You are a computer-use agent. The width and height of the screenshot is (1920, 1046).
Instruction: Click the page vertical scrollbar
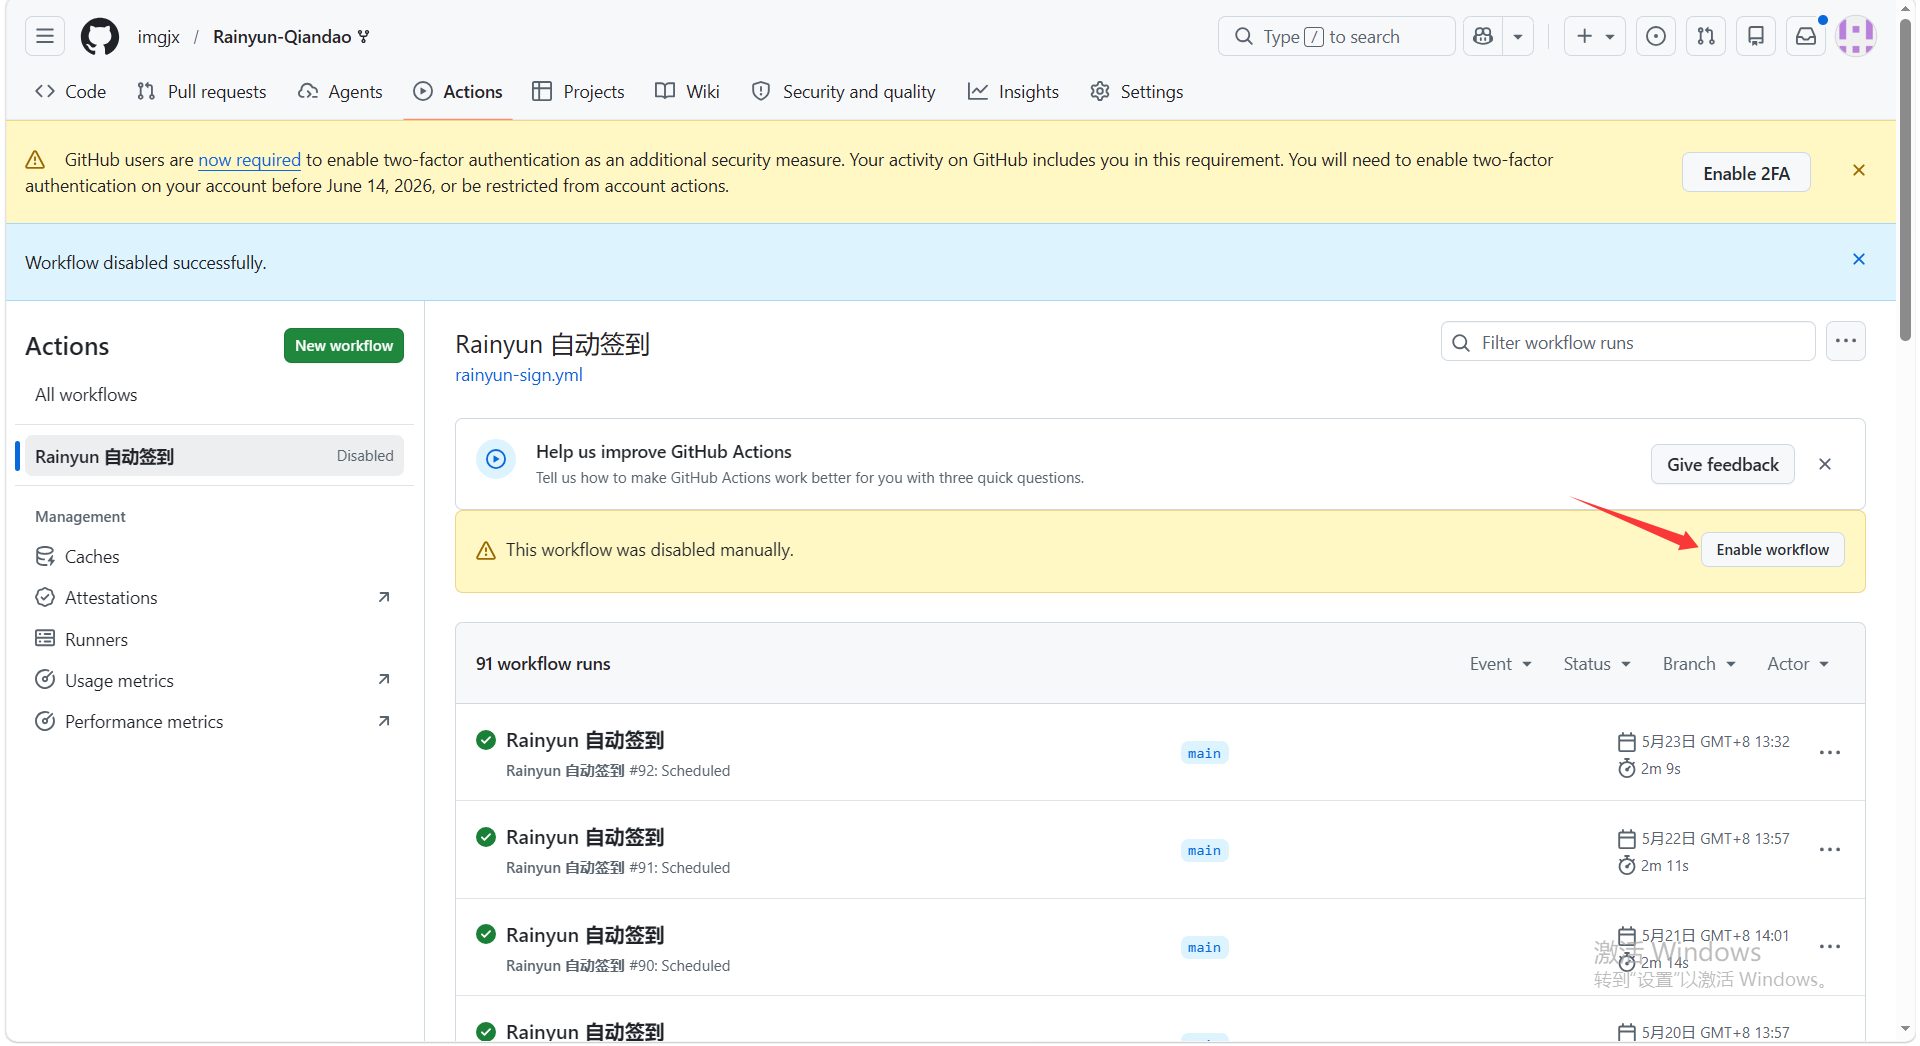coord(1906,180)
